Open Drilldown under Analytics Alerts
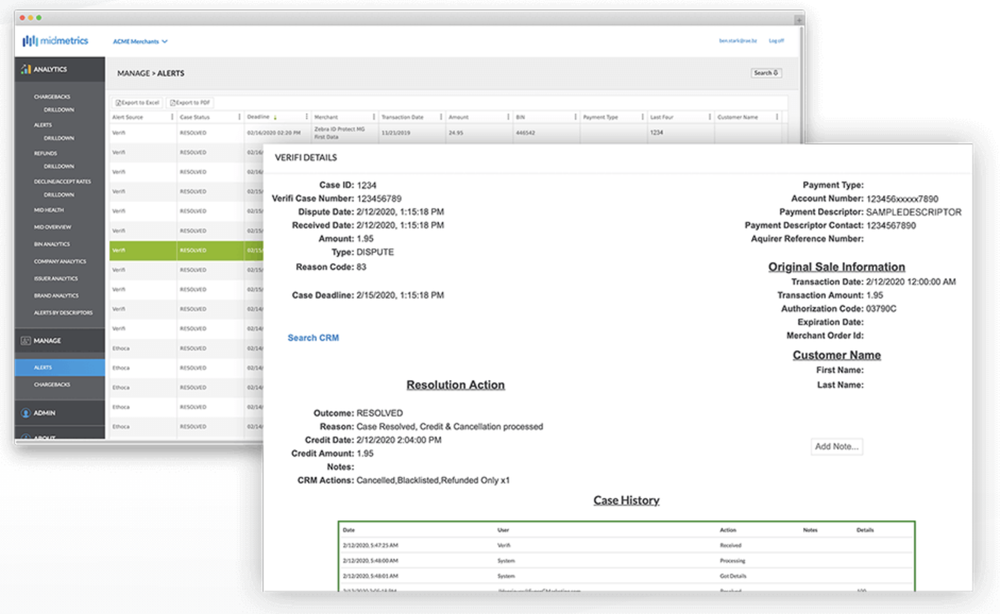The width and height of the screenshot is (1000, 614). click(59, 138)
